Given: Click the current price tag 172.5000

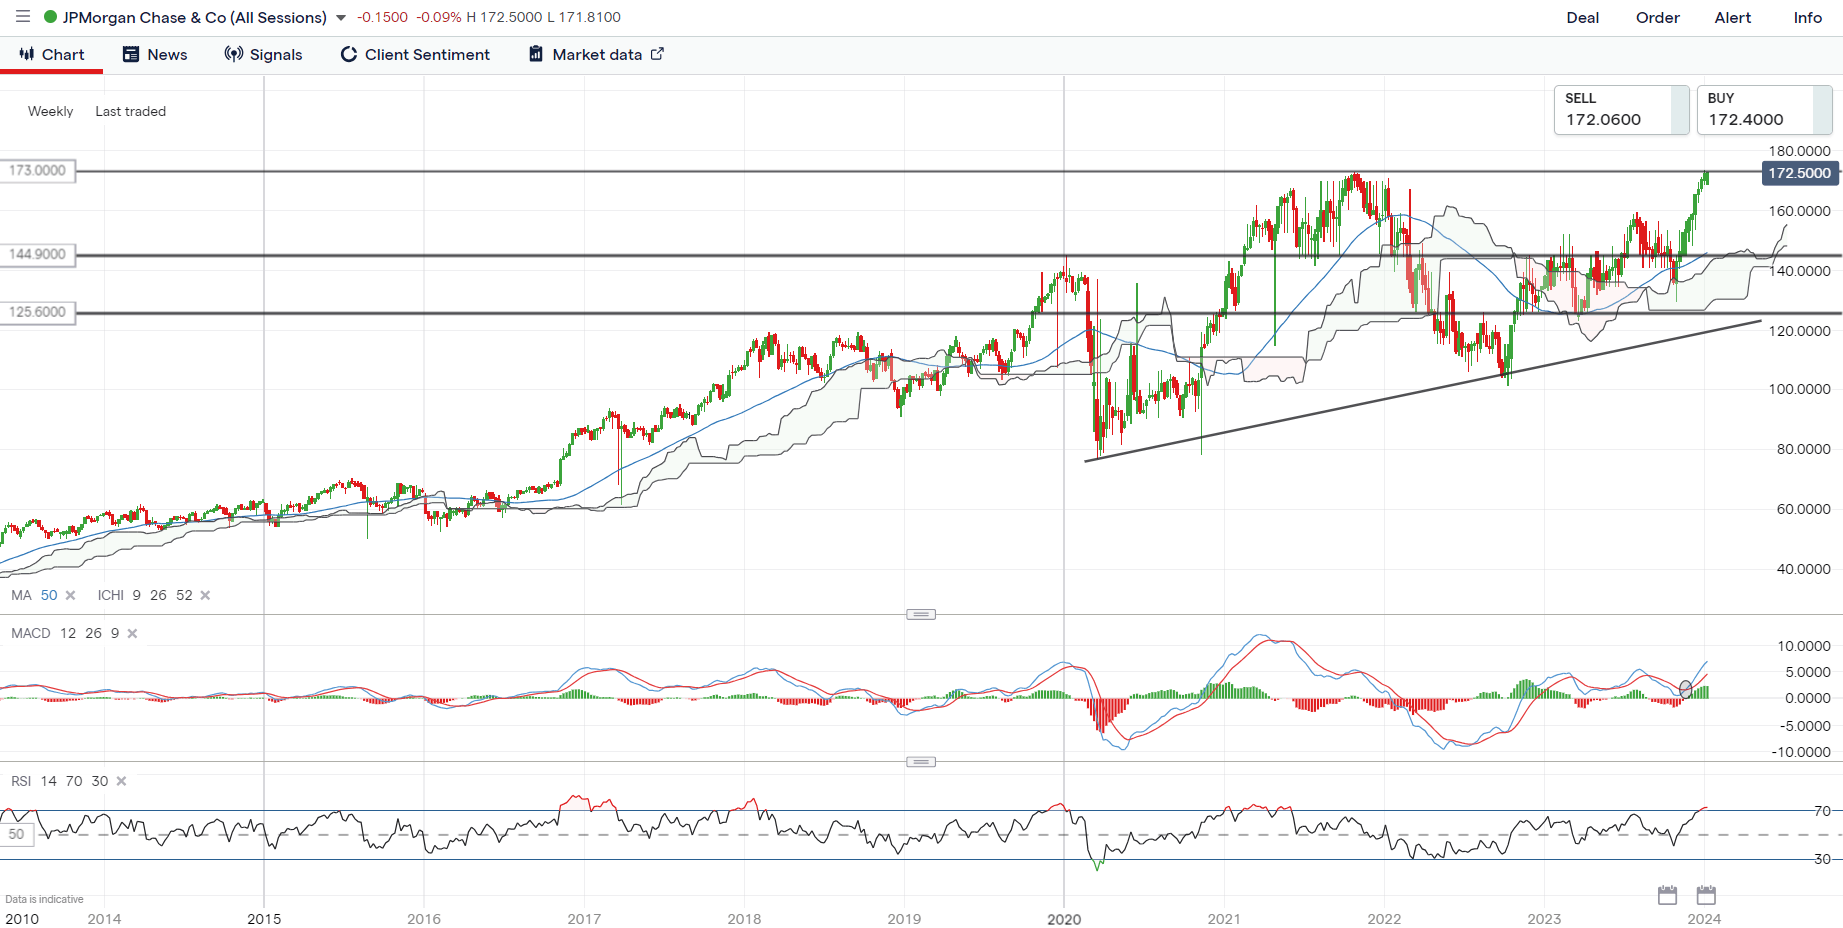Looking at the screenshot, I should pos(1799,173).
